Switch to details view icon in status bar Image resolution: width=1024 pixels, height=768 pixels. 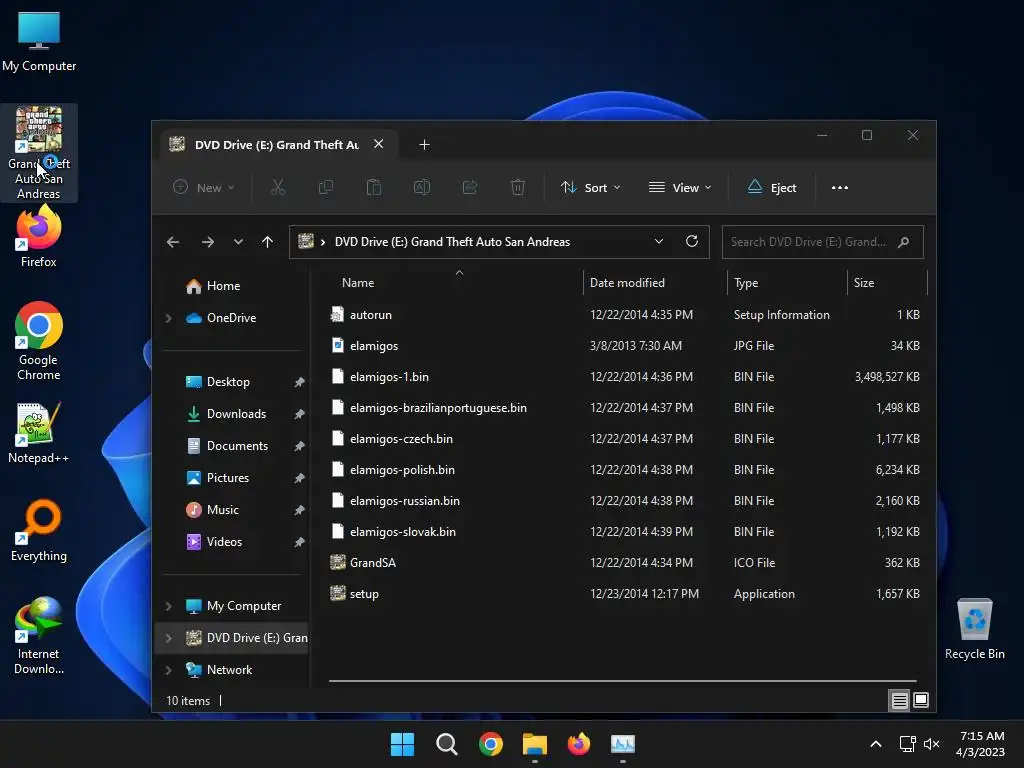(x=899, y=701)
